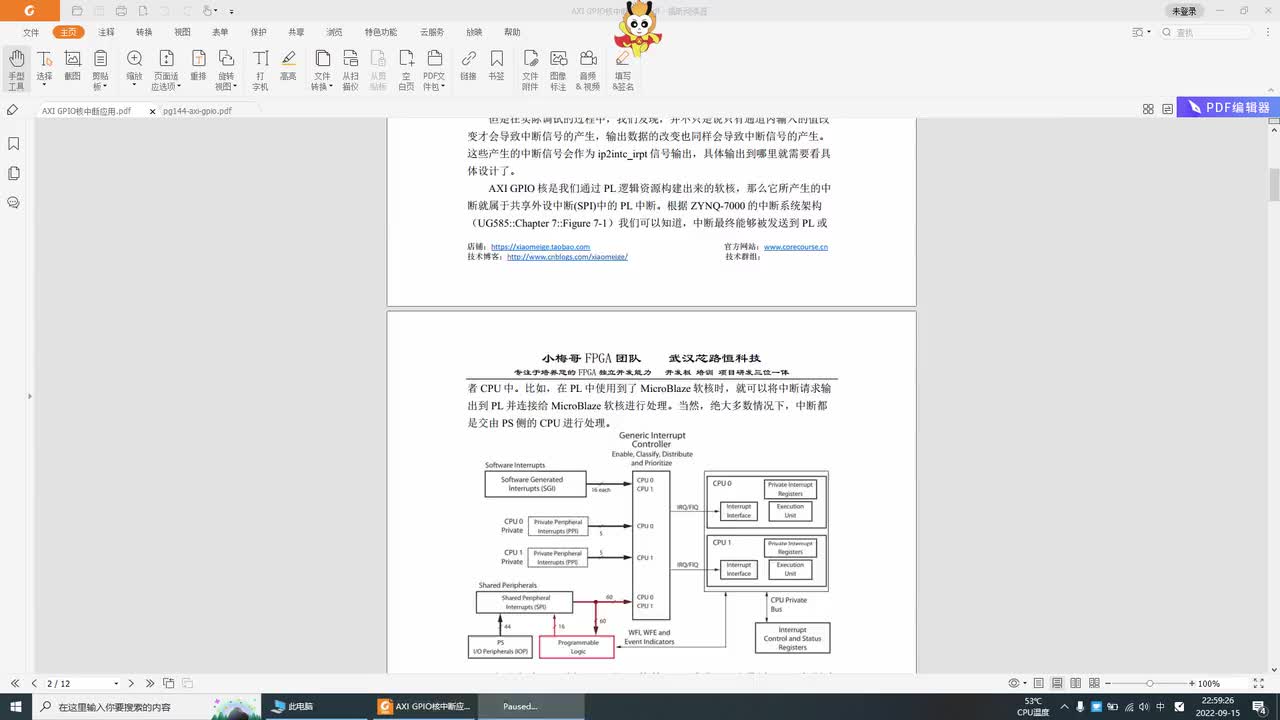Open the Clipboard (剪贴板) tool
This screenshot has height=720, width=1280.
click(x=100, y=70)
